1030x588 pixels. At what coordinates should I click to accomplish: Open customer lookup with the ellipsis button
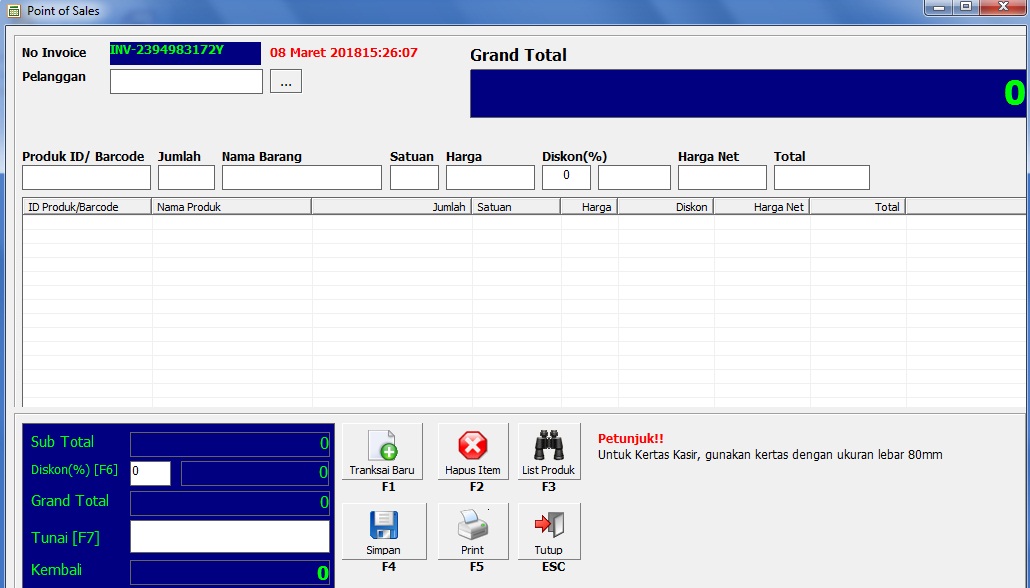[285, 81]
